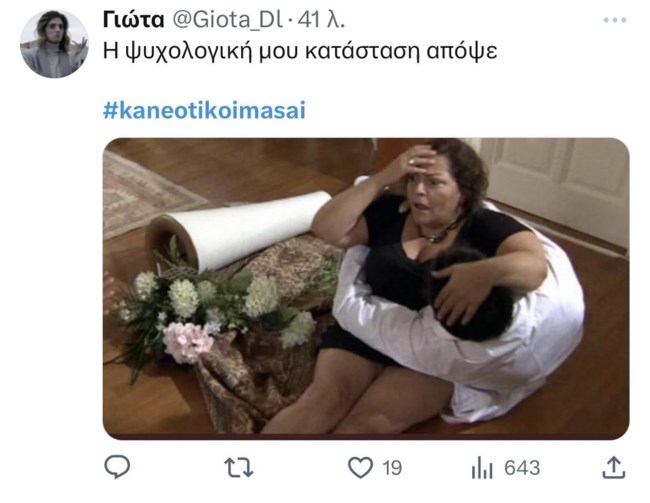The height and width of the screenshot is (503, 650).
Task: Select the tweet text Η ψυχολογική μου κατάσταση απόψε
Action: [300, 52]
